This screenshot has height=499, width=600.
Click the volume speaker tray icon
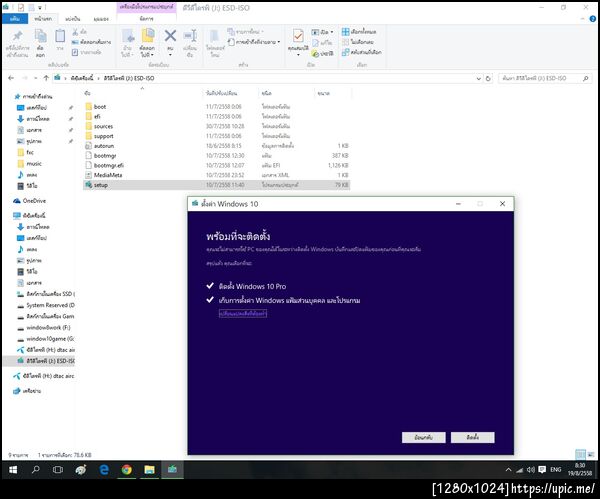pos(531,470)
